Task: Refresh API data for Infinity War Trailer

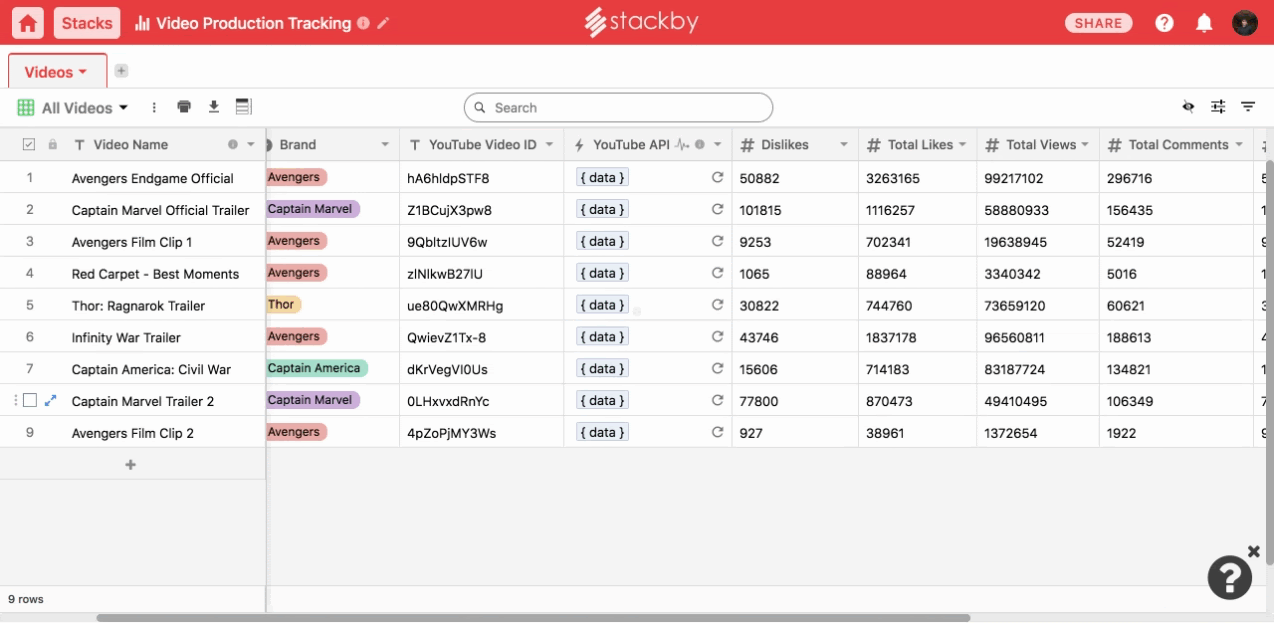Action: pos(717,337)
